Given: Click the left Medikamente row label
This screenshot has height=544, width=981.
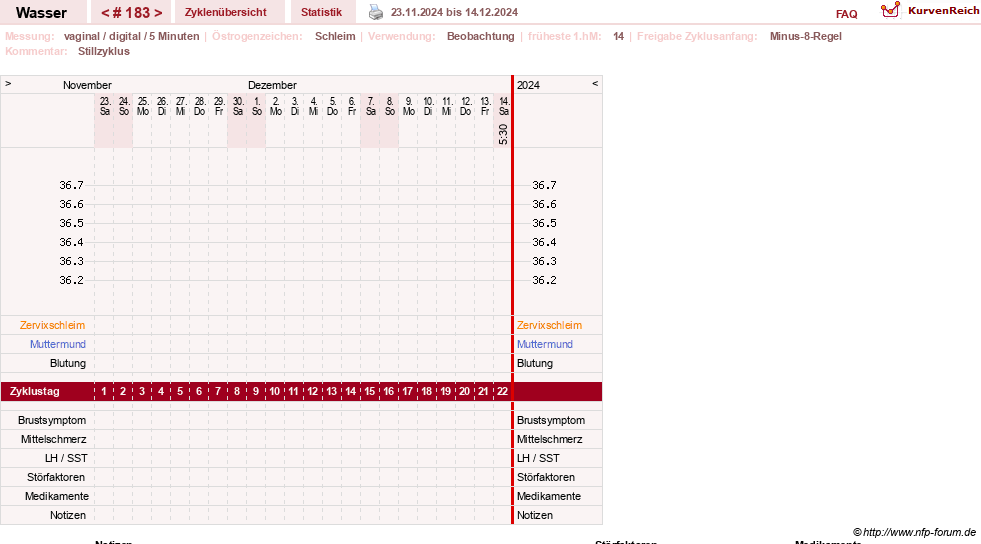Looking at the screenshot, I should (x=57, y=496).
